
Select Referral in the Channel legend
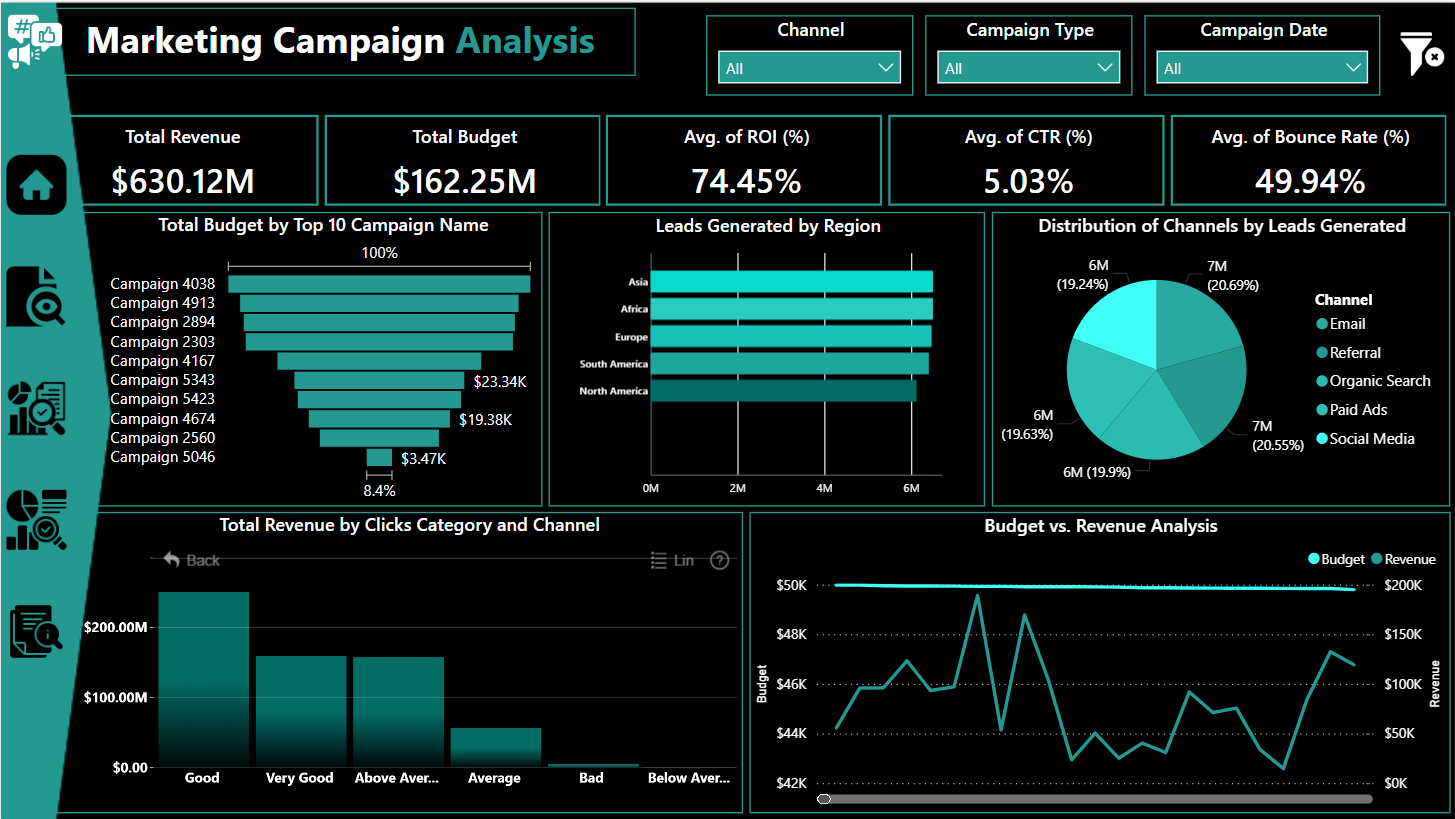1348,353
